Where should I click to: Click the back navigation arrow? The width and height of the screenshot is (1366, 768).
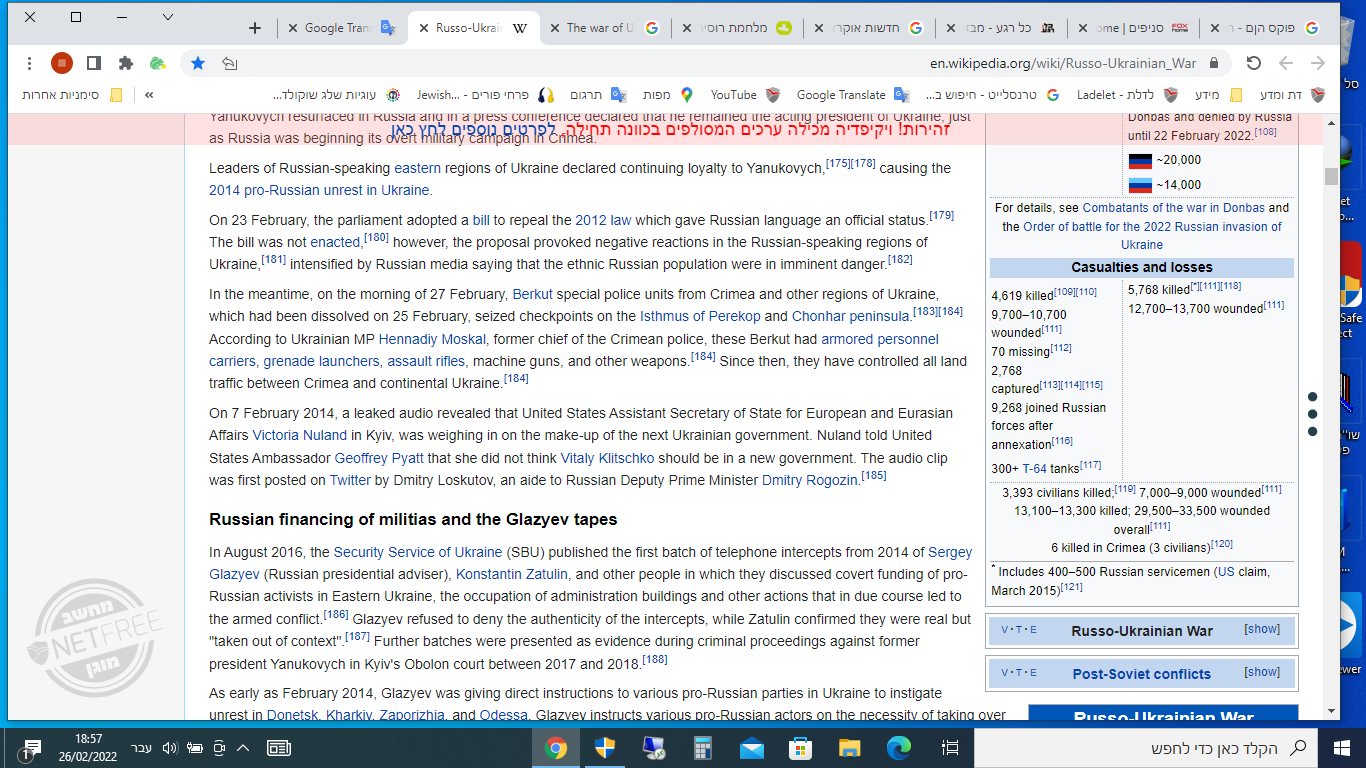1286,61
